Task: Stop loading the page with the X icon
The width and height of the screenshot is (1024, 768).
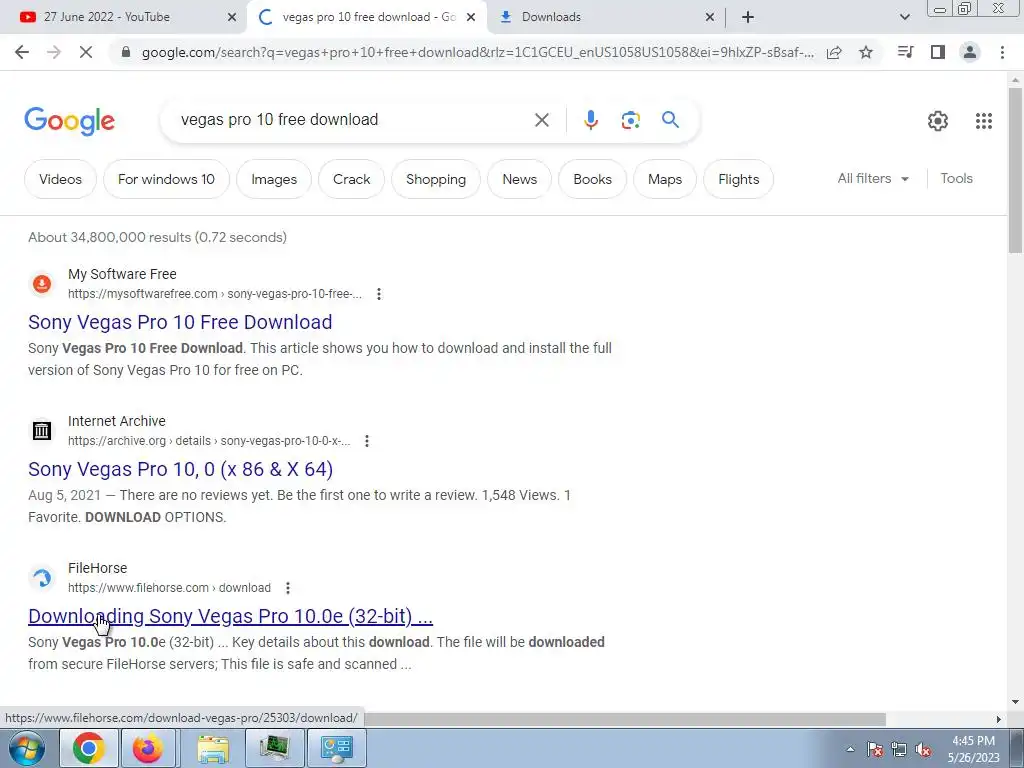Action: [x=86, y=52]
